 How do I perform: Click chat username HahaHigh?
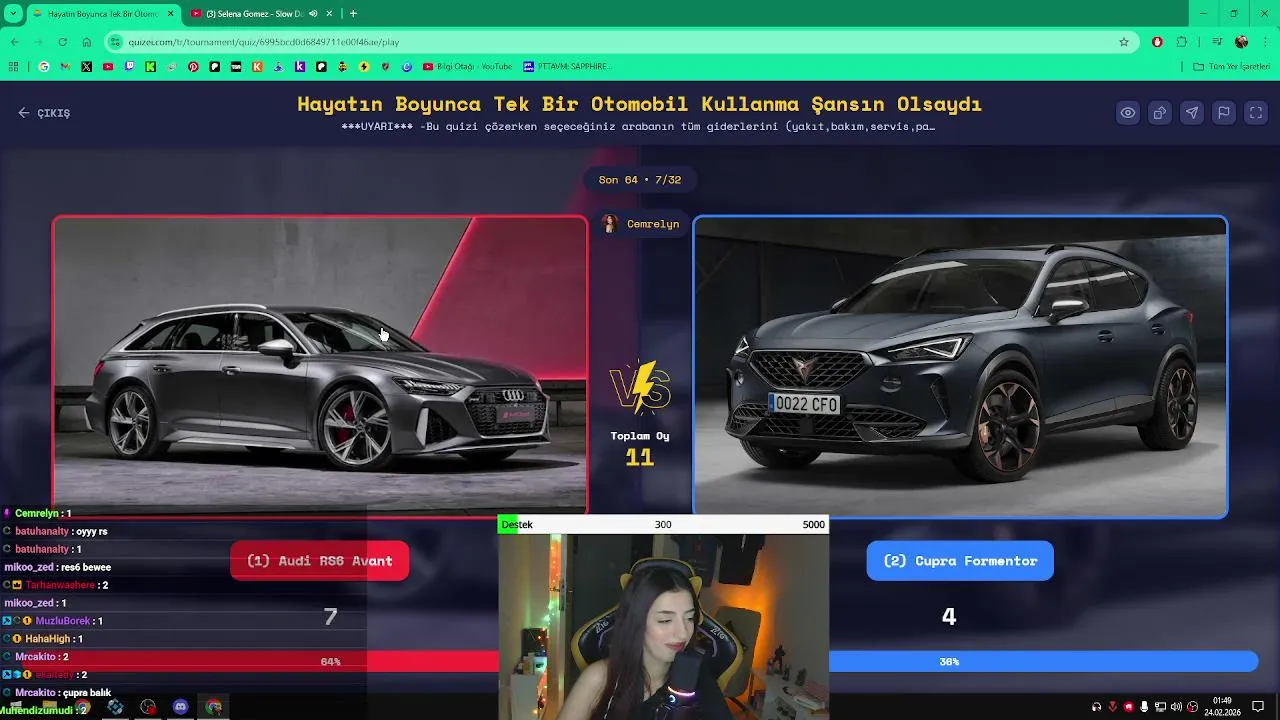[48, 639]
